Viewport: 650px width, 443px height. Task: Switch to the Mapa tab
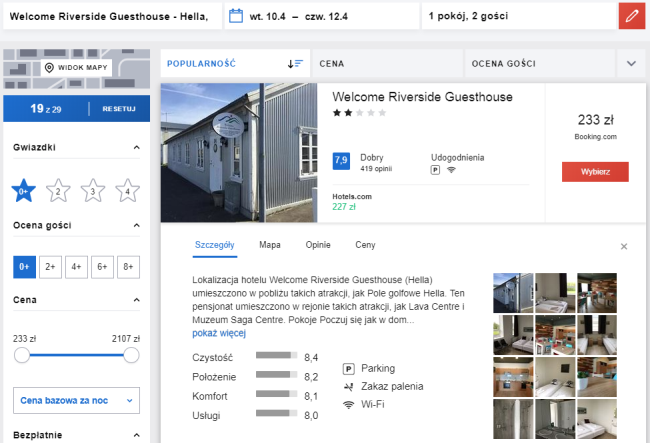[270, 245]
